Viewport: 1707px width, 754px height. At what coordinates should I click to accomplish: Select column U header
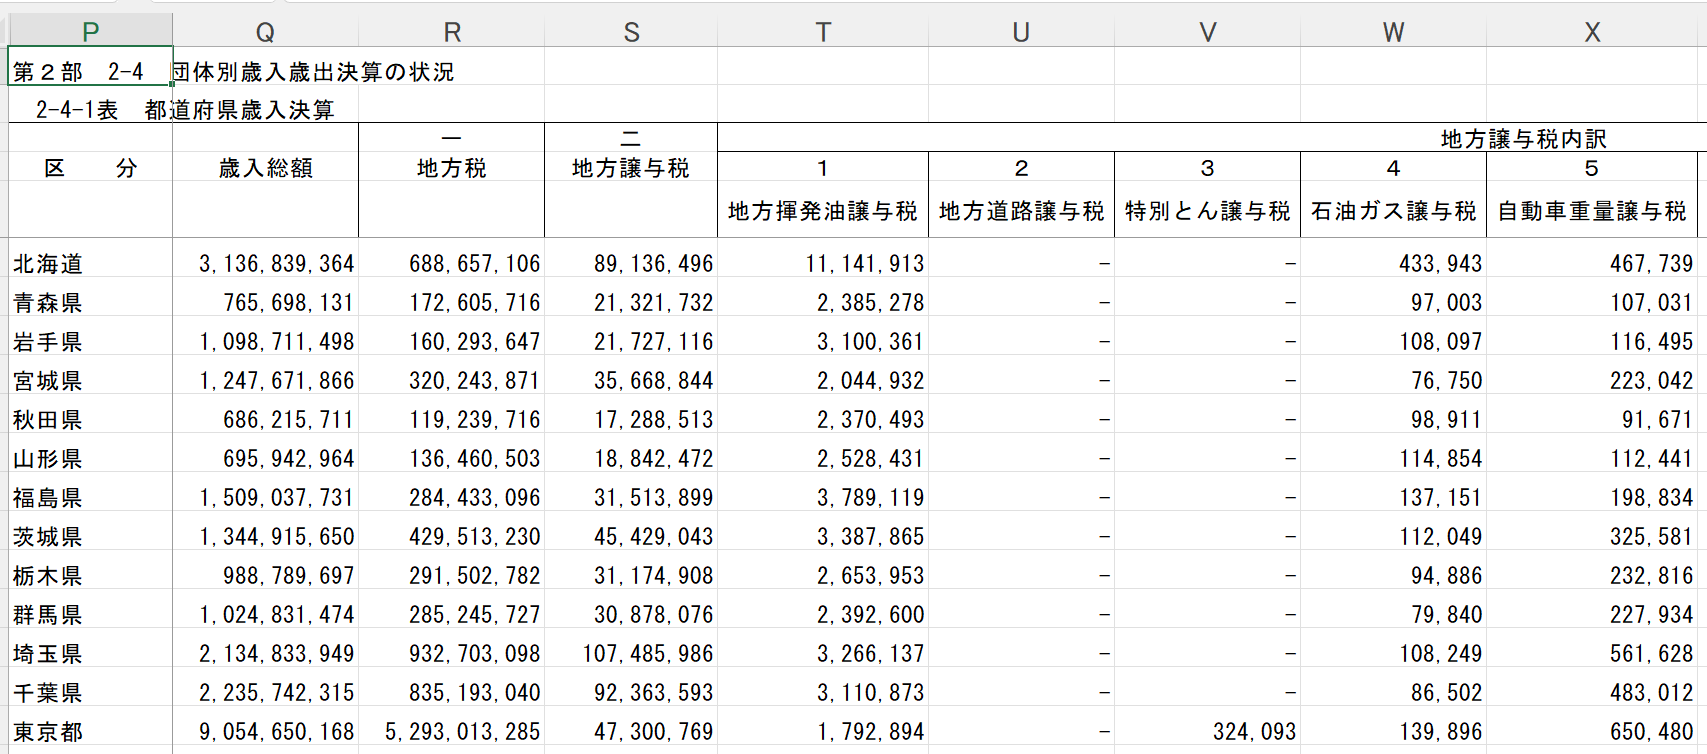(1021, 31)
